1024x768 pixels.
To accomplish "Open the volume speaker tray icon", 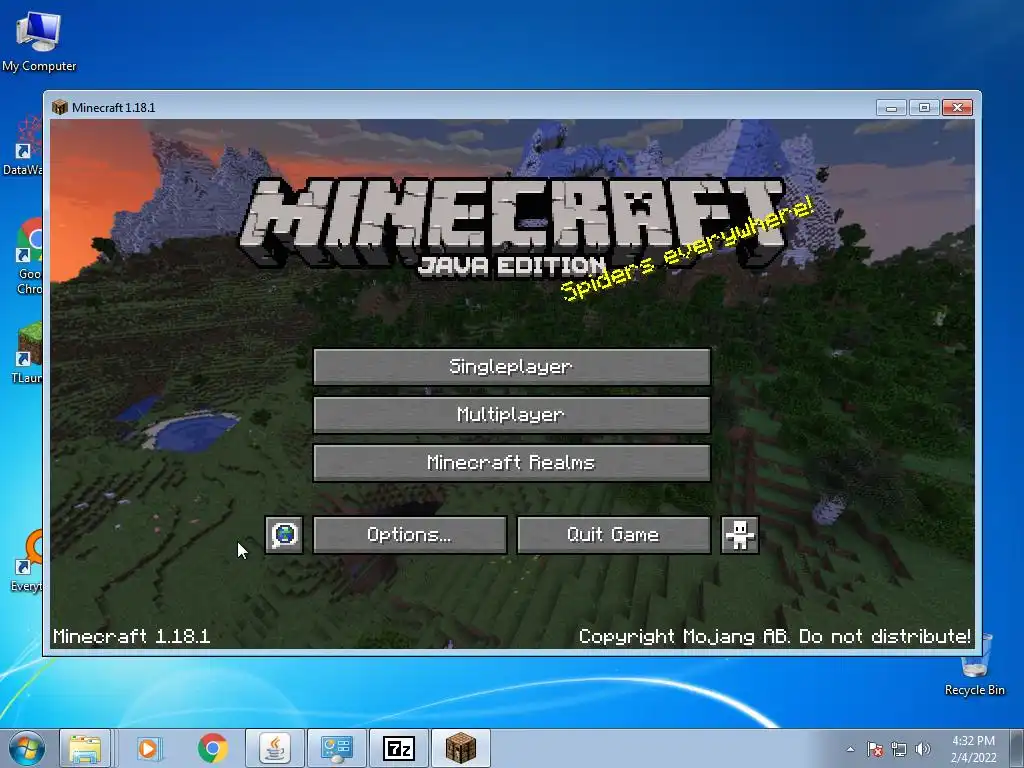I will 923,749.
